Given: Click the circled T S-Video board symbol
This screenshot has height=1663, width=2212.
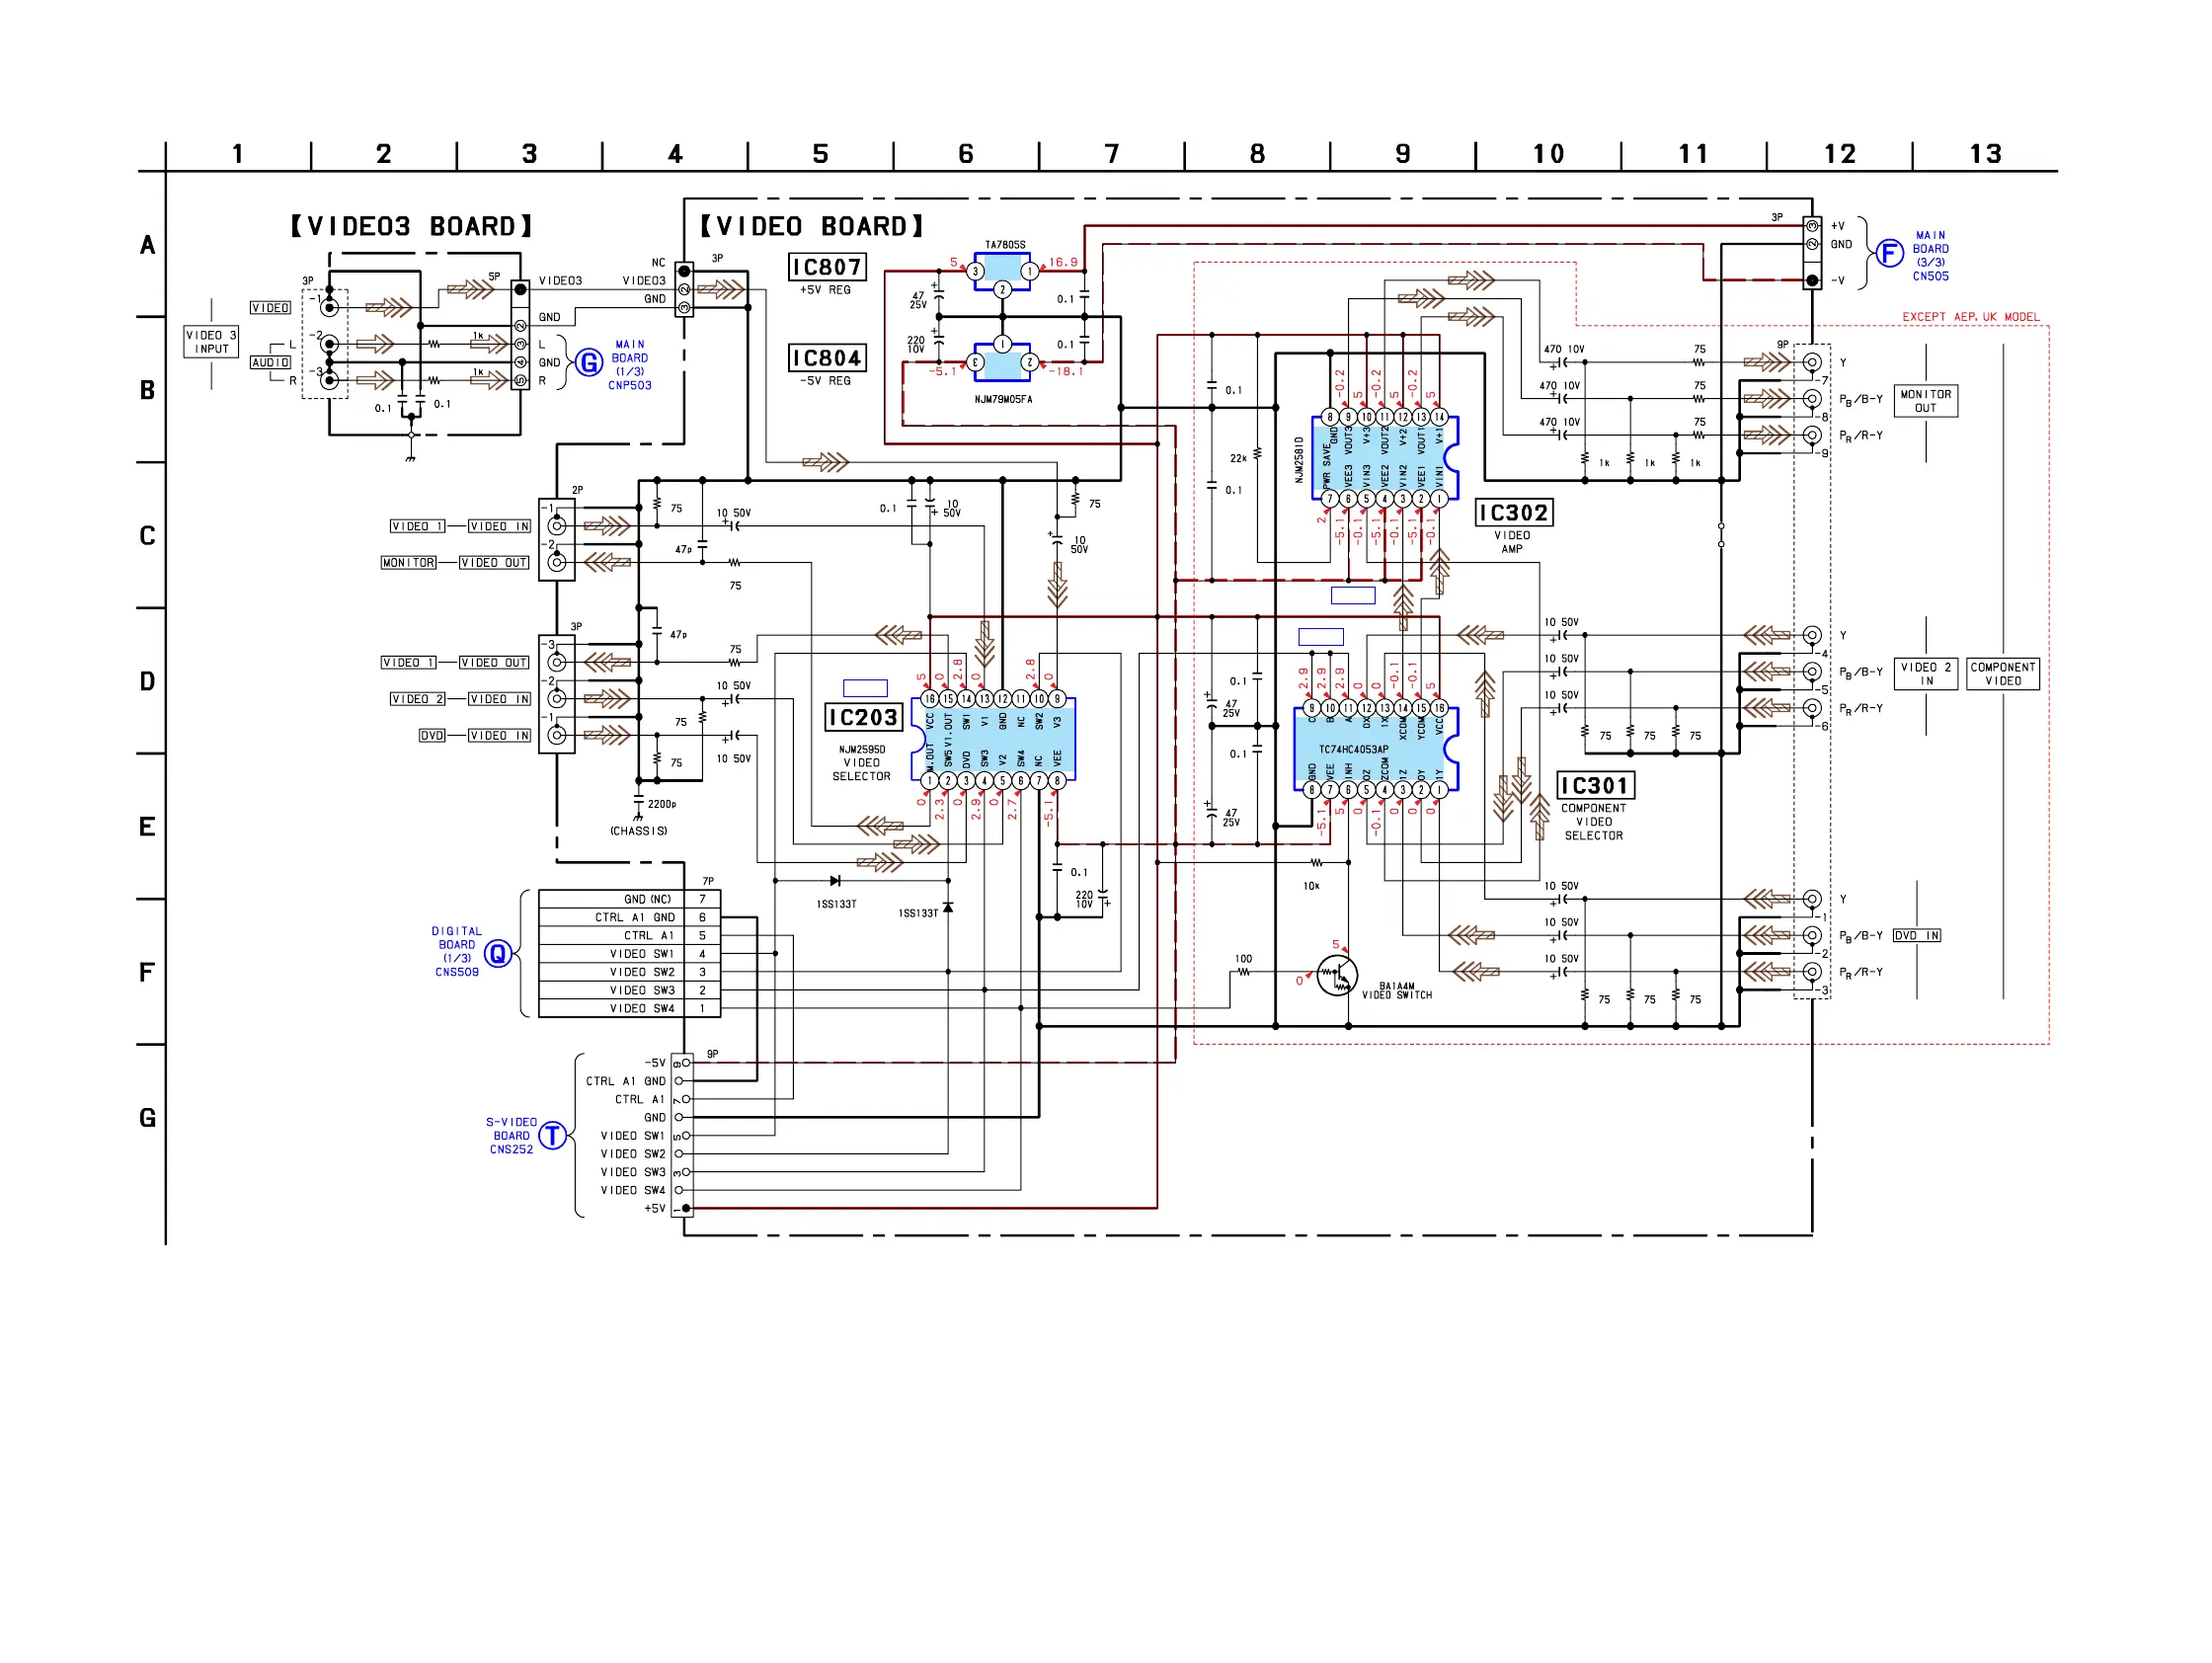Looking at the screenshot, I should coord(552,1135).
